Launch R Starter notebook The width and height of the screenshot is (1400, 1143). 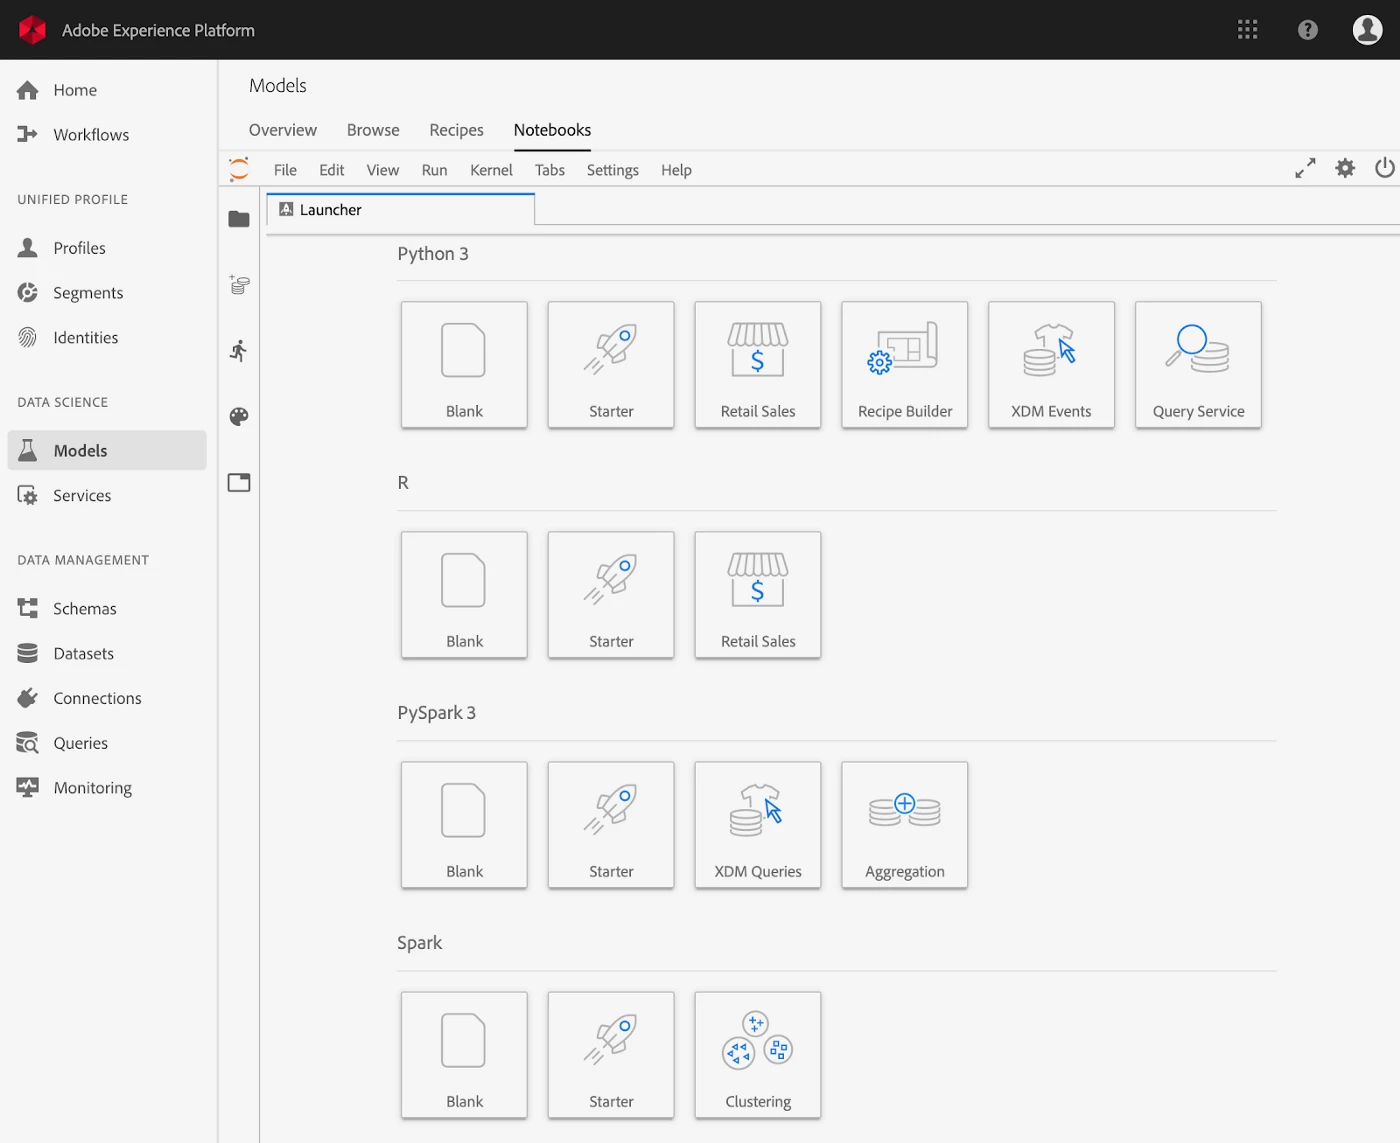[x=611, y=595]
